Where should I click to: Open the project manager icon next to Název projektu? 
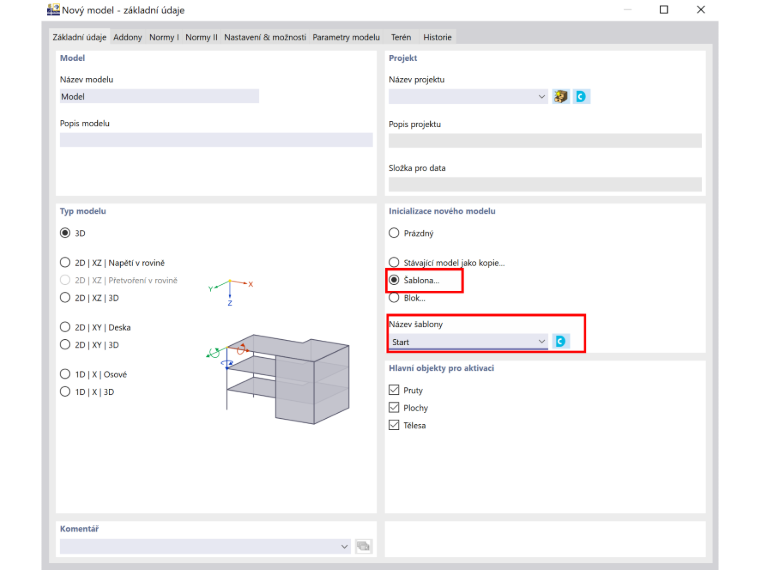561,96
